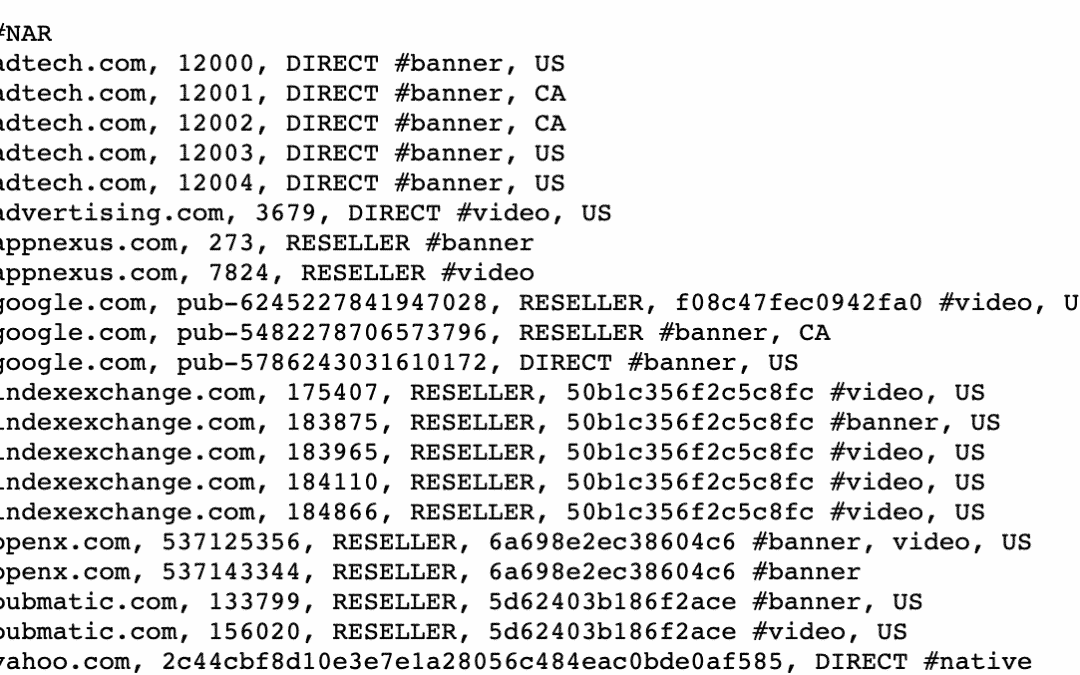This screenshot has width=1080, height=675.
Task: Click the advertising.com 3679 line
Action: (306, 213)
